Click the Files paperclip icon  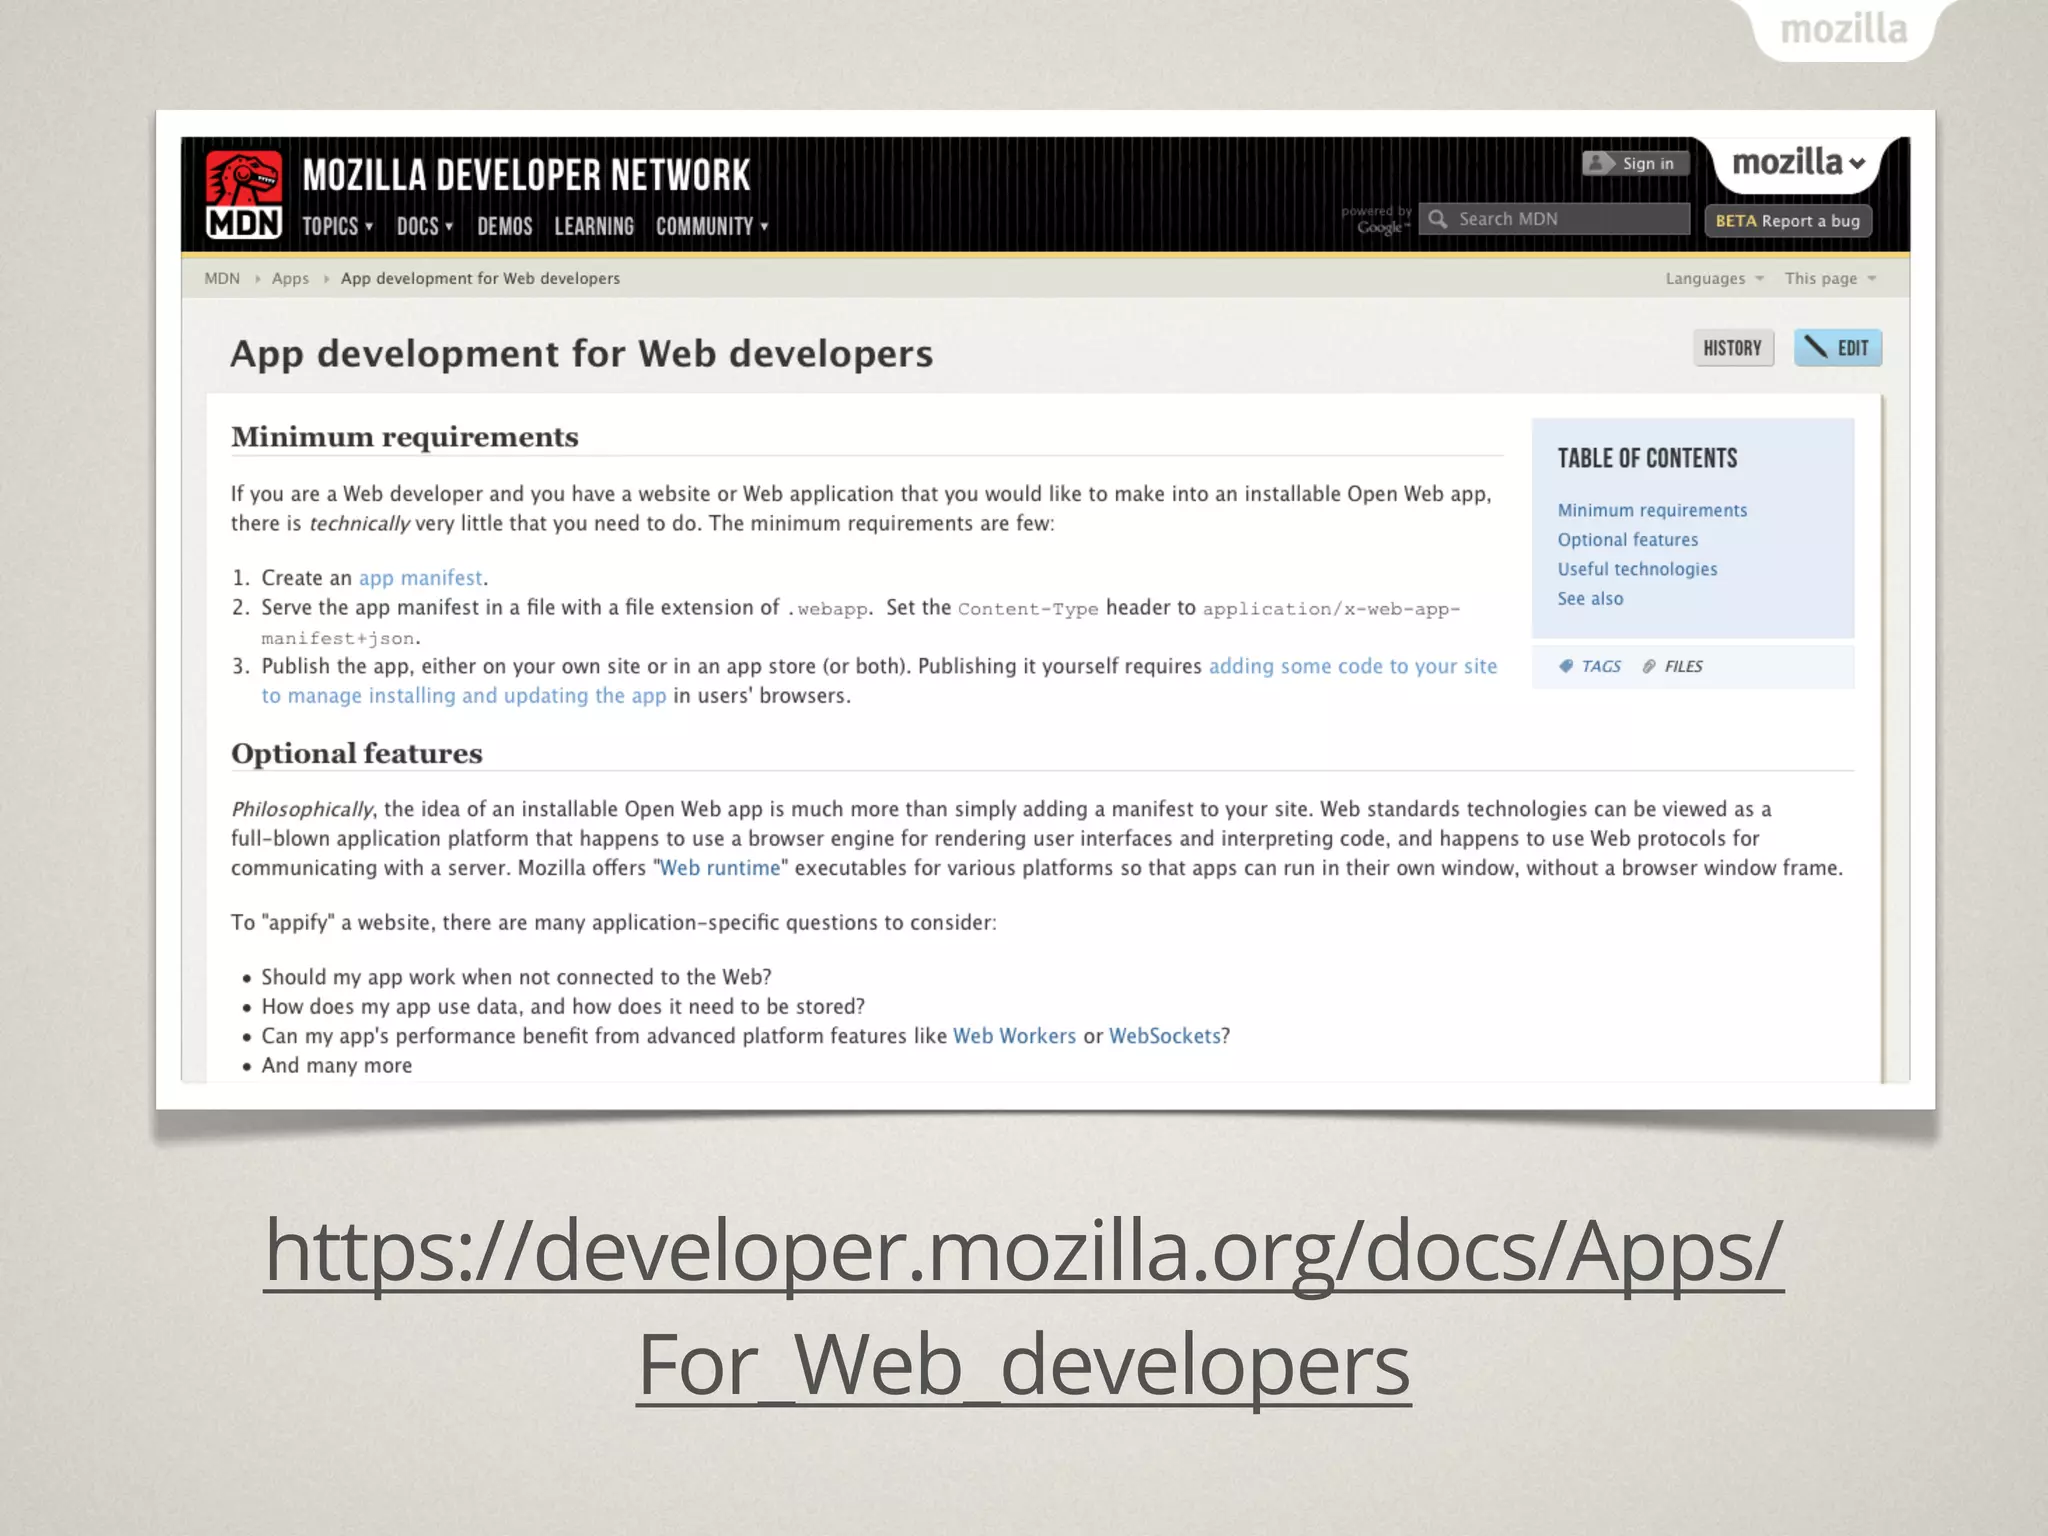[x=1649, y=666]
